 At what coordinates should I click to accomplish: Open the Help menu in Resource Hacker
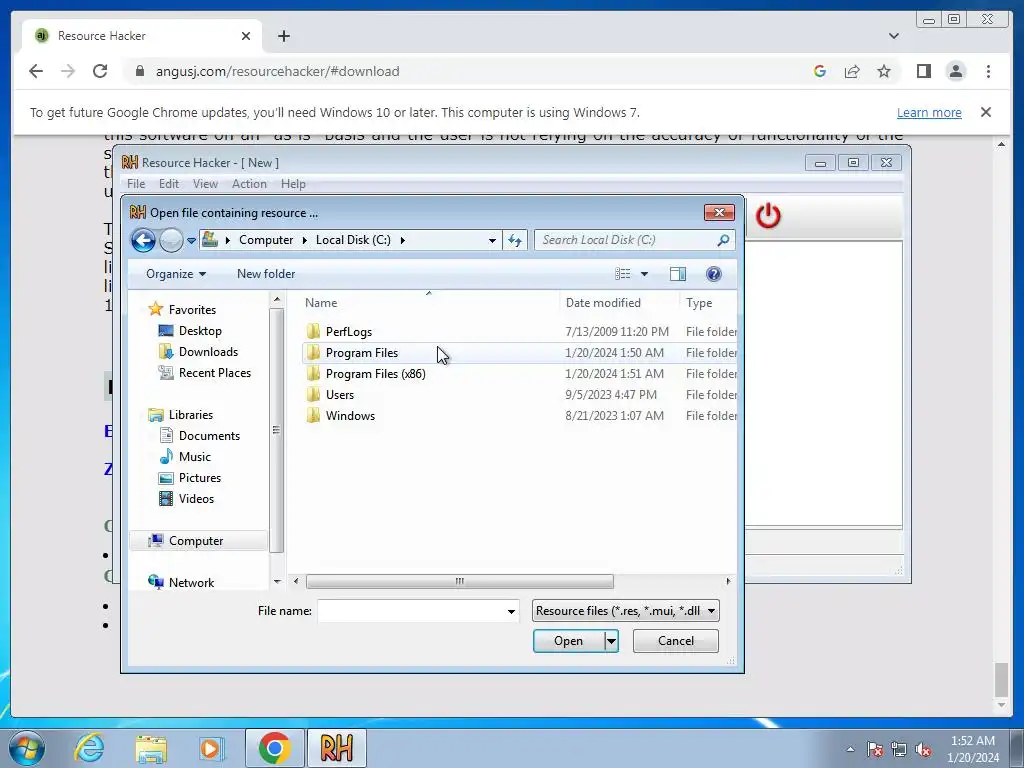(x=293, y=184)
